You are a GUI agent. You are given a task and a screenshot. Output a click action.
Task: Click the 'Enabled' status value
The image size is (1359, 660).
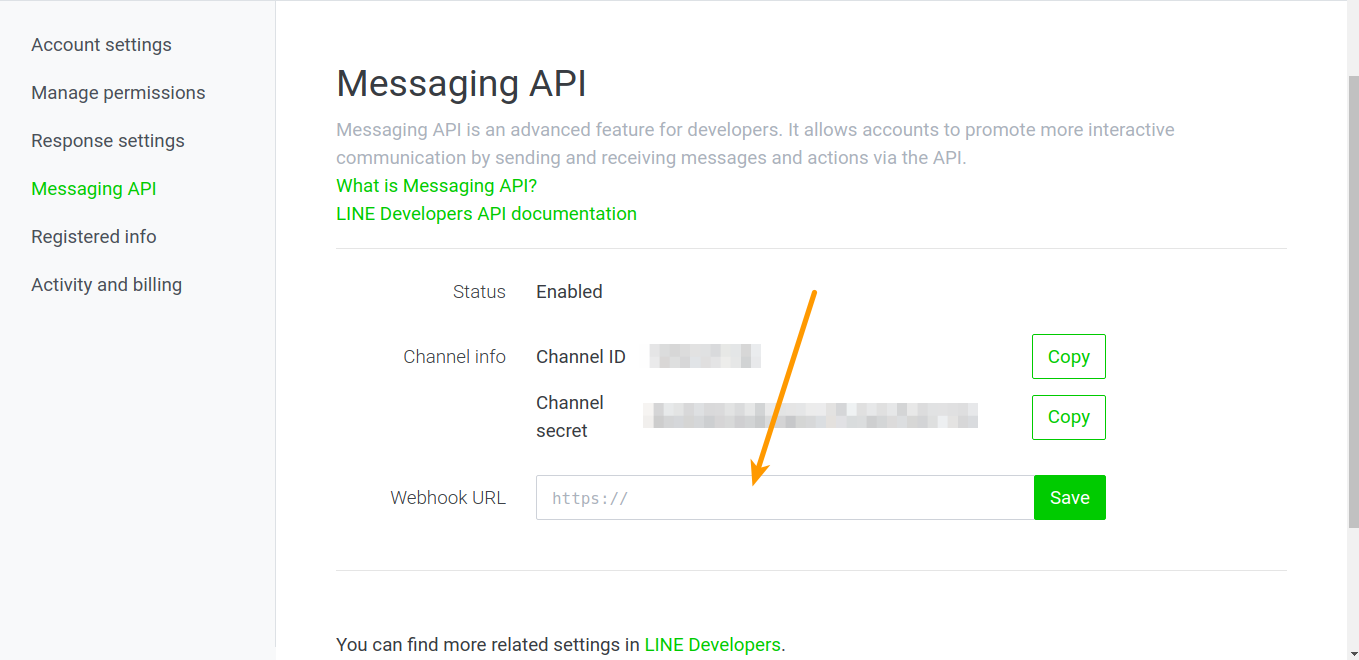tap(569, 292)
